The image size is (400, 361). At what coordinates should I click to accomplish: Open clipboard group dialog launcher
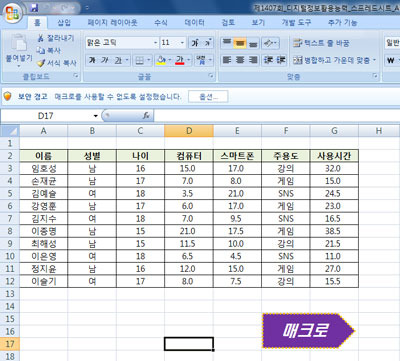76,76
